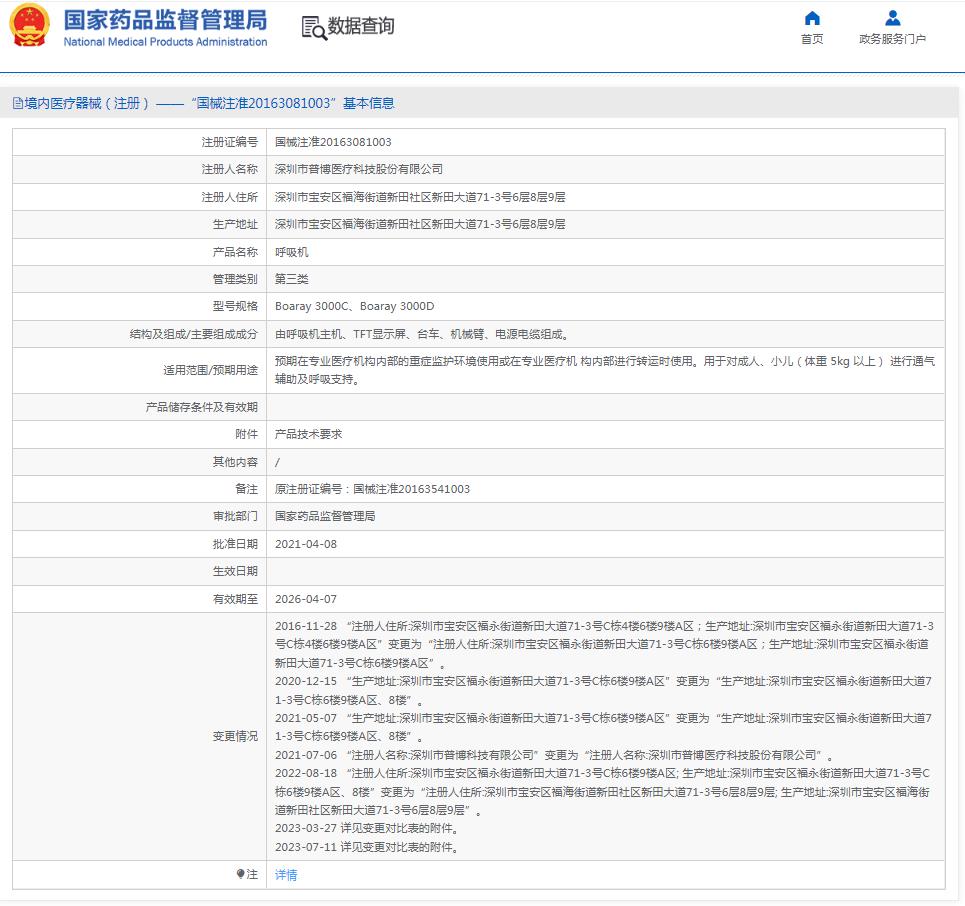Open the 政务服务门户 portal link
Image resolution: width=965 pixels, height=906 pixels.
click(892, 40)
